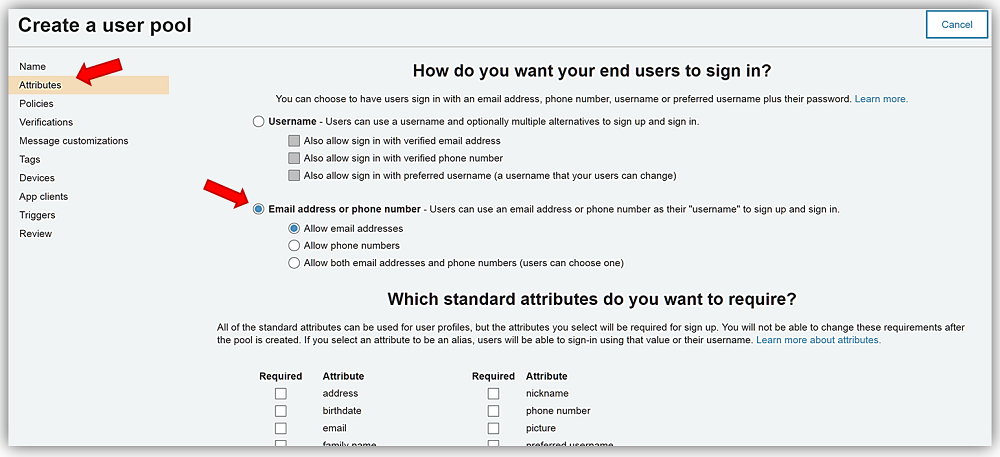Viewport: 1000px width, 457px height.
Task: Open Message customizations in sidebar
Action: (73, 141)
